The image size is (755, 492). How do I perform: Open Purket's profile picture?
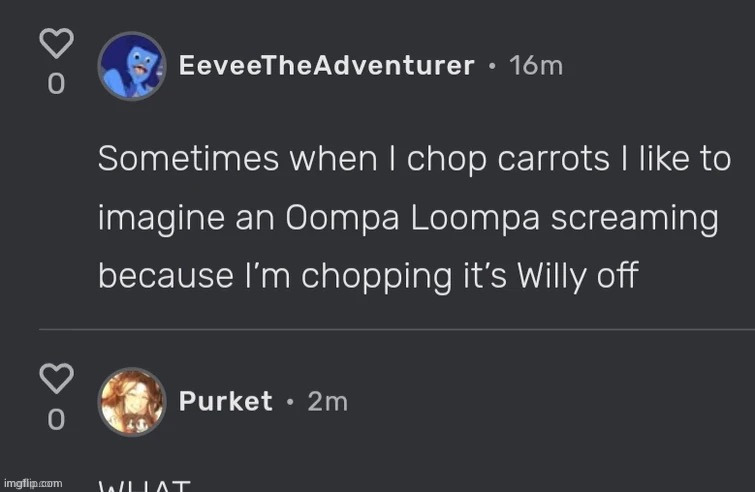coord(132,401)
